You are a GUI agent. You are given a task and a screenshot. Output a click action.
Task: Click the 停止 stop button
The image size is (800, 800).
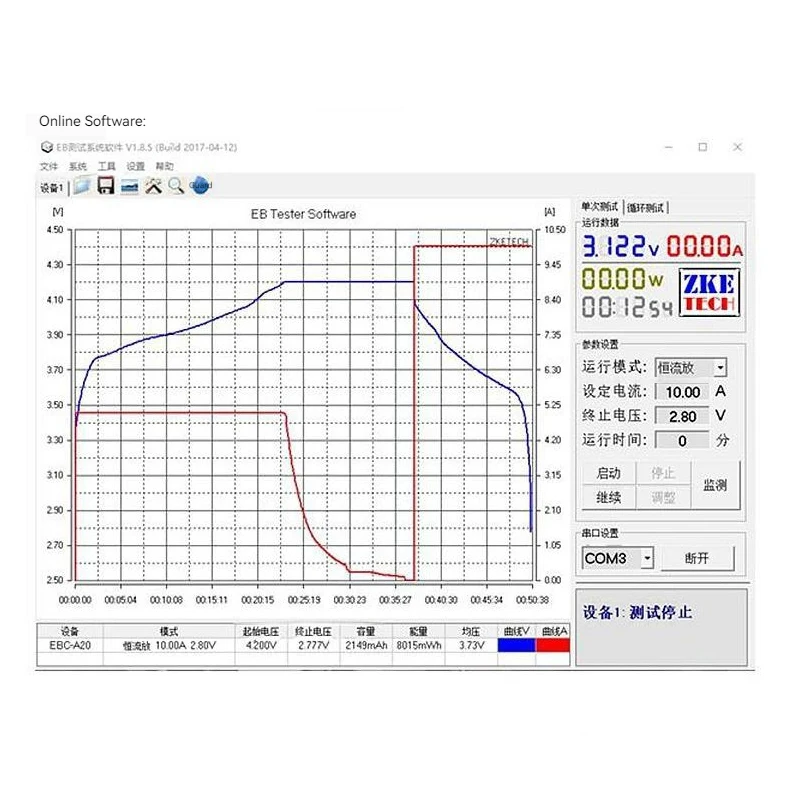point(663,473)
